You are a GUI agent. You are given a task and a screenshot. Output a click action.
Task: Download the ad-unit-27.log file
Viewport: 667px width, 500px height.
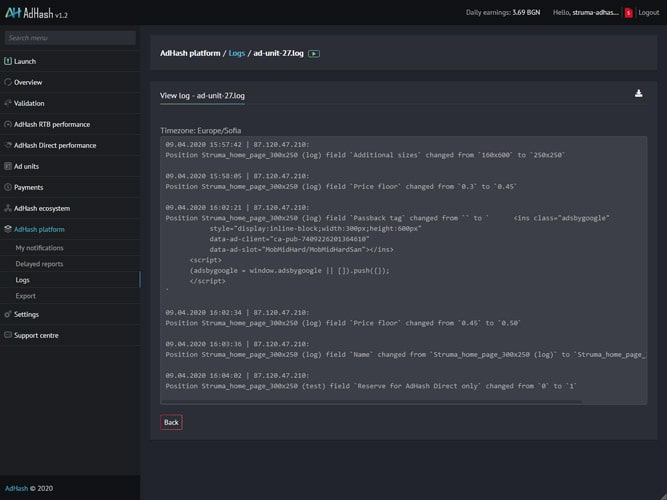coord(639,94)
